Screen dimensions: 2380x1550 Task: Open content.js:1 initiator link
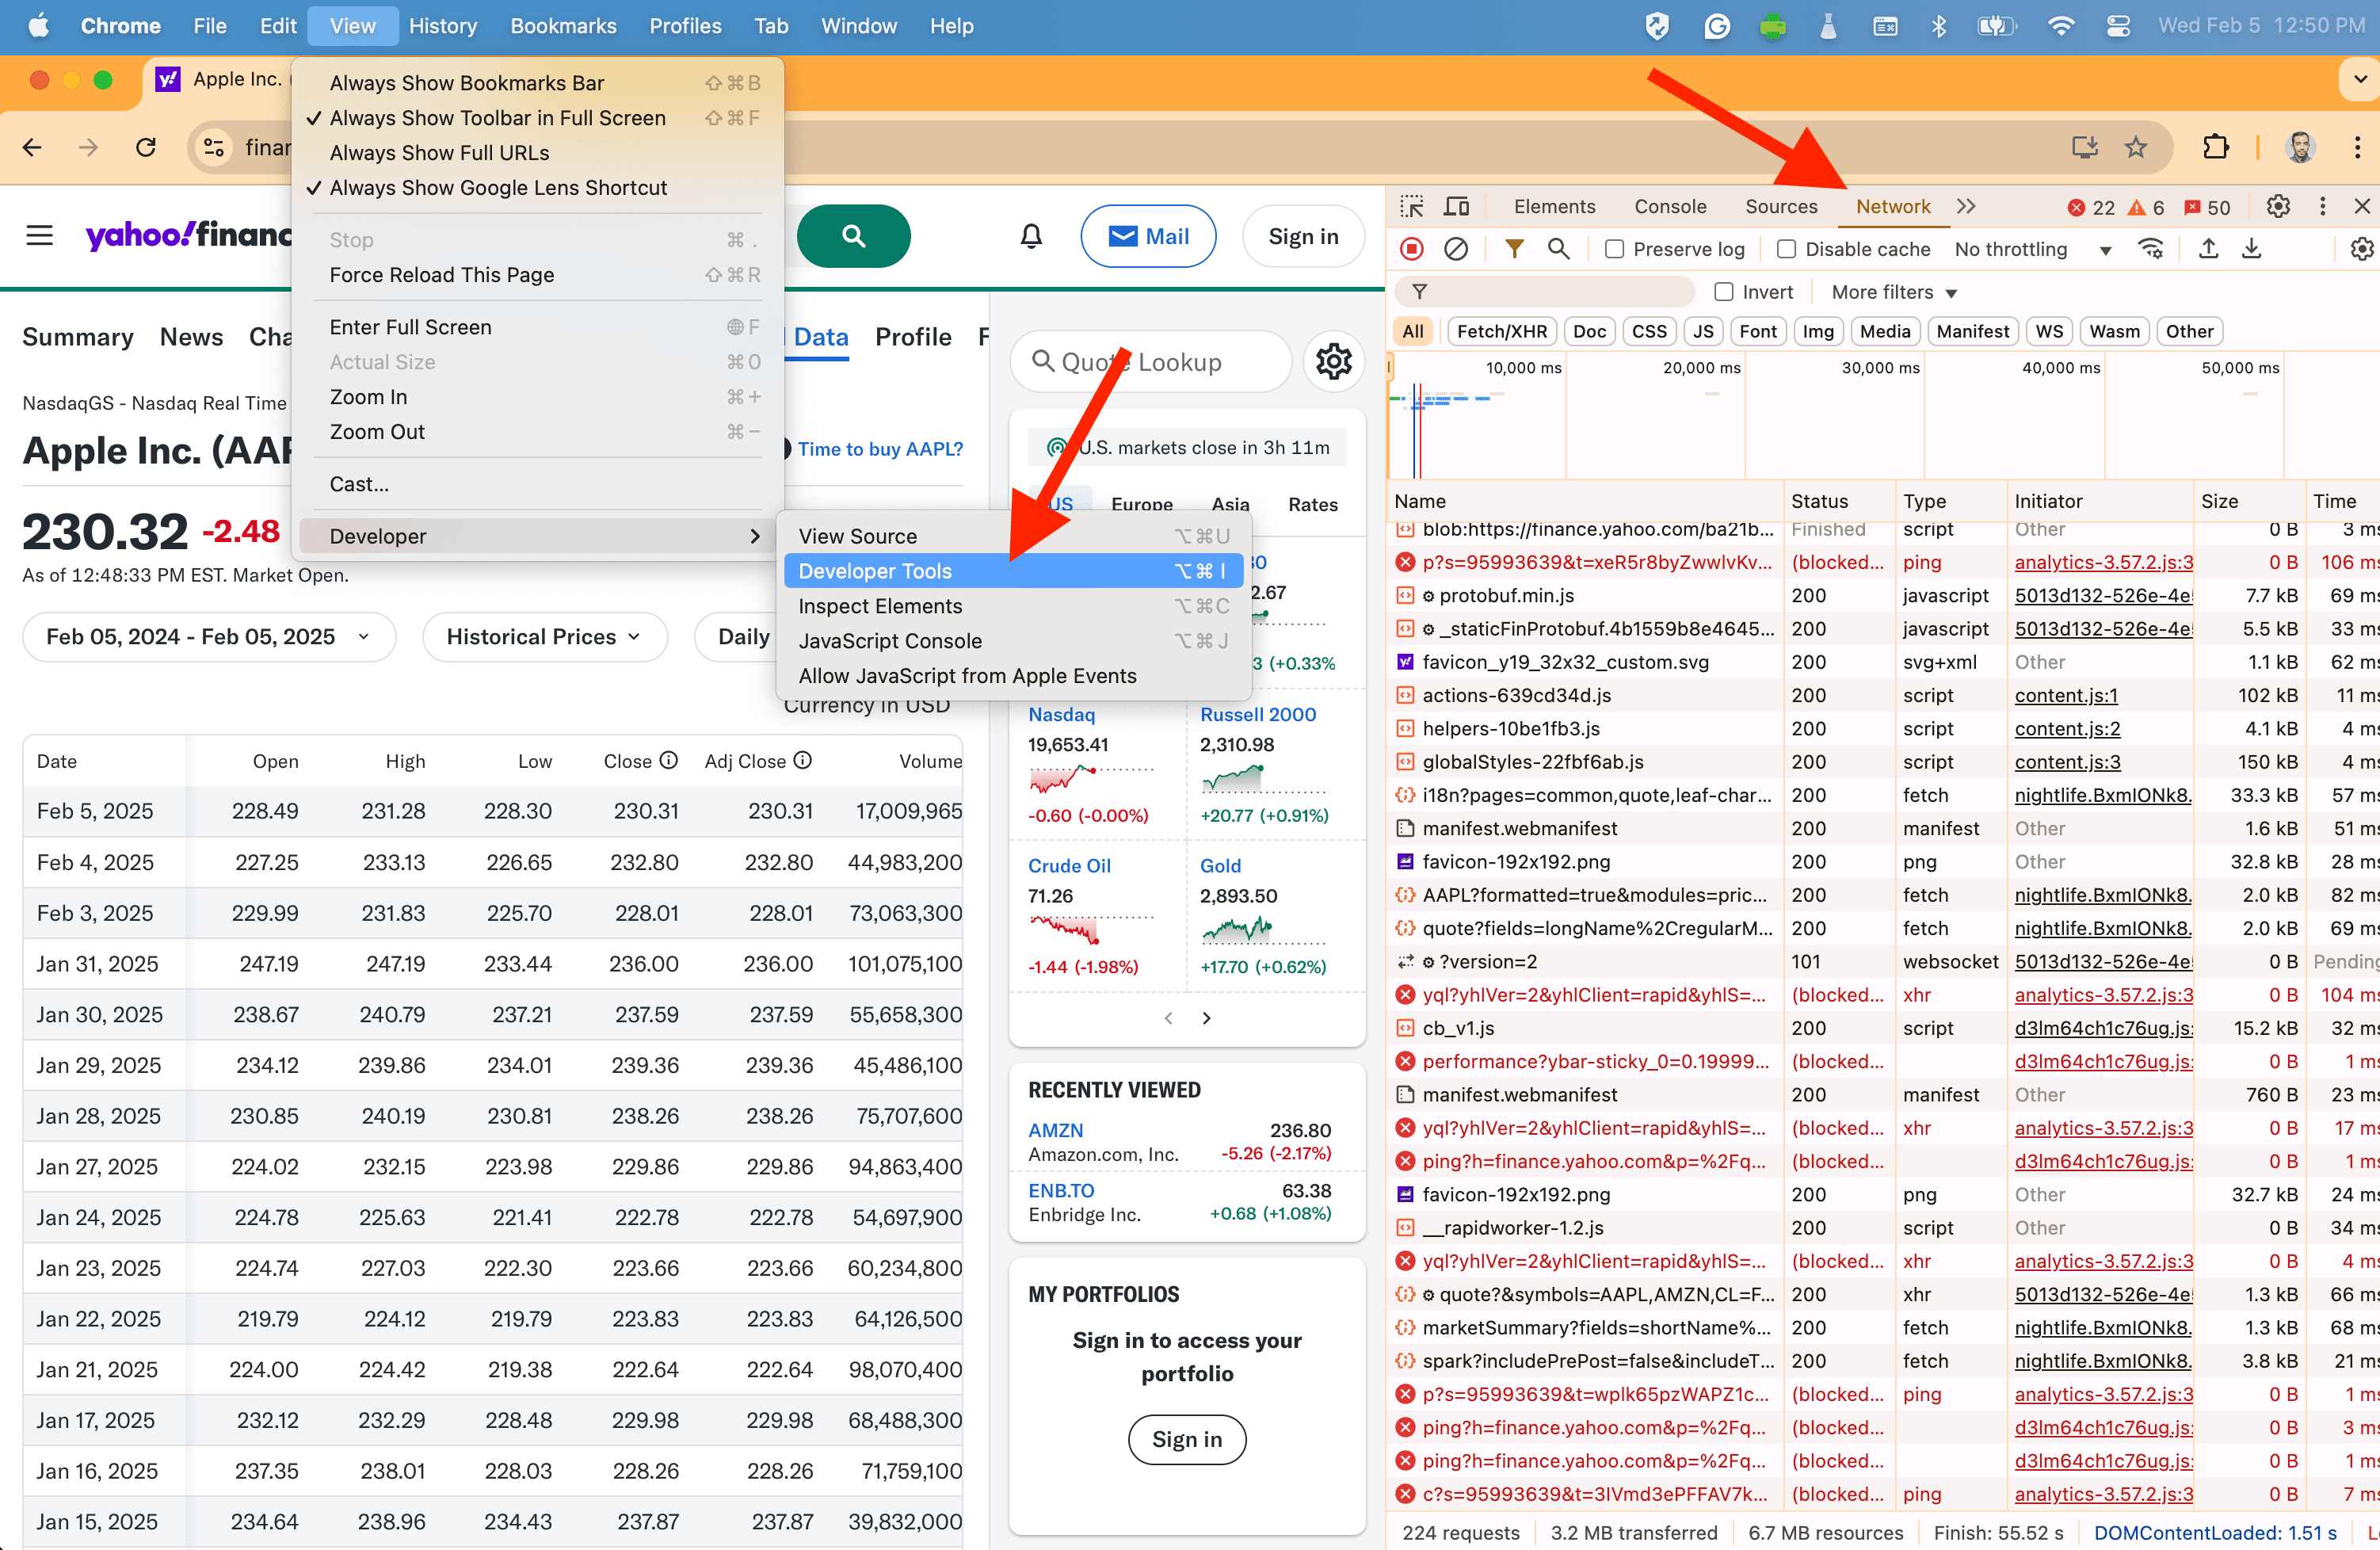coord(2066,695)
